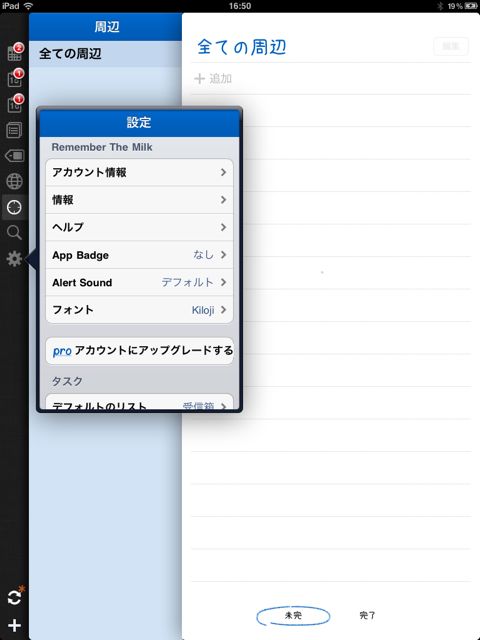Expand the Alert Sound option
Screen dimensions: 480x640
139,282
